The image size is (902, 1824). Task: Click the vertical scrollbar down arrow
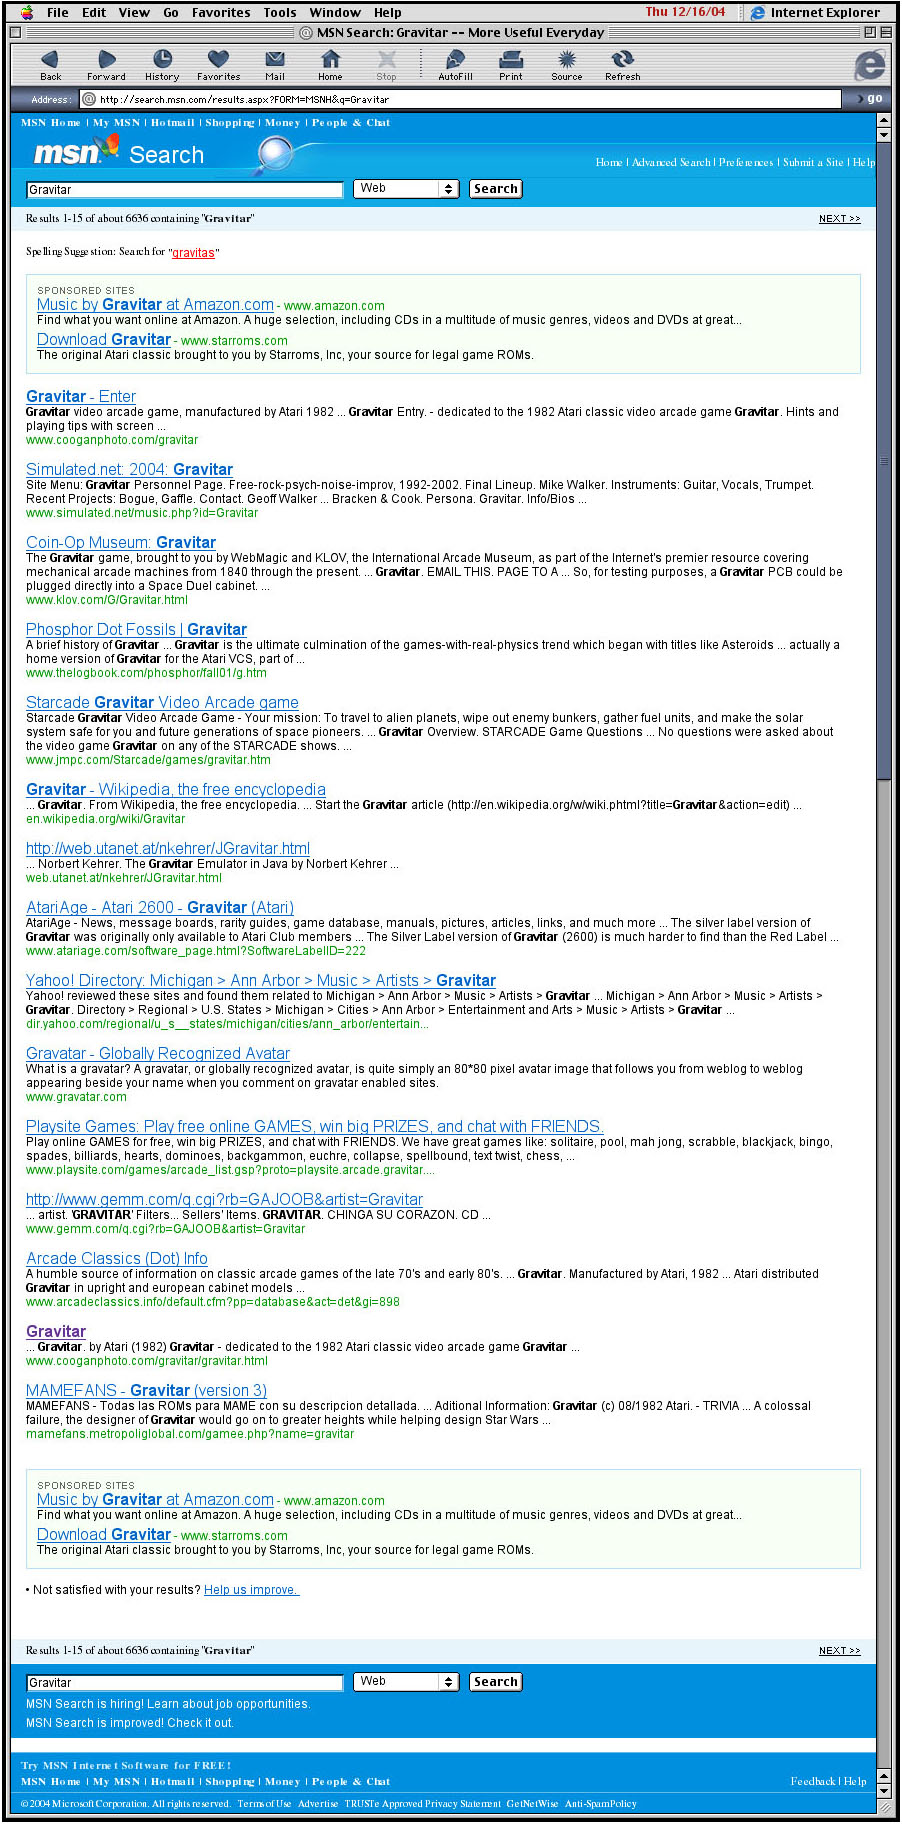point(883,1791)
